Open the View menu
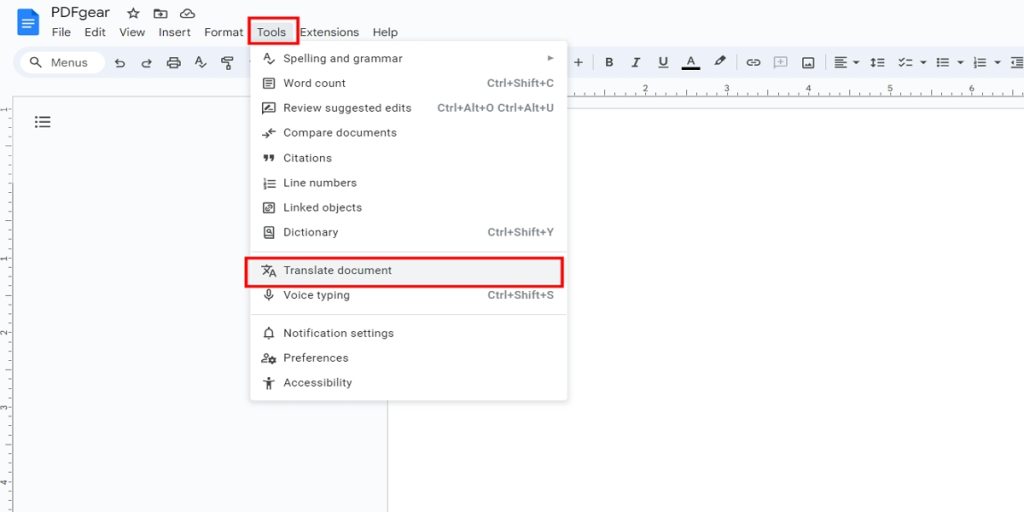Image resolution: width=1024 pixels, height=512 pixels. click(132, 32)
